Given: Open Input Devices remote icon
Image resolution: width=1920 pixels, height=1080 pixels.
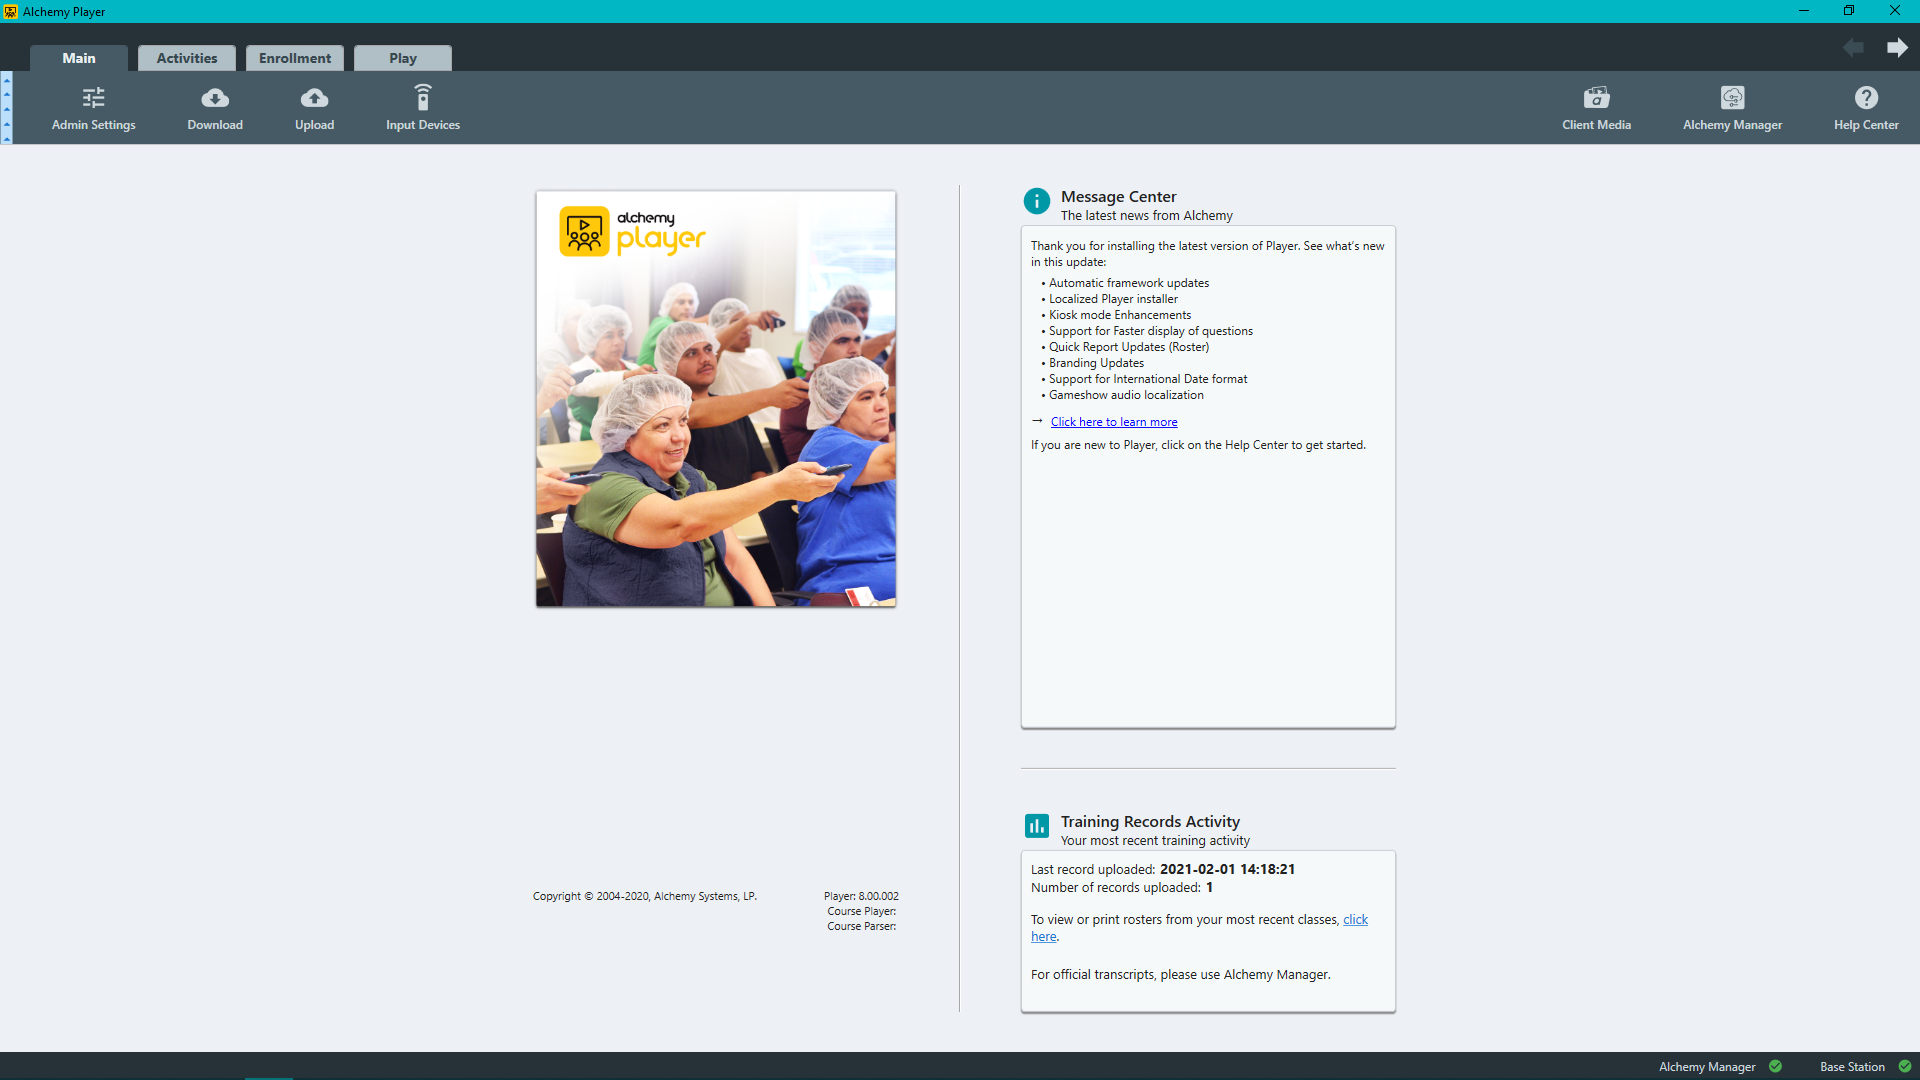Looking at the screenshot, I should [423, 98].
